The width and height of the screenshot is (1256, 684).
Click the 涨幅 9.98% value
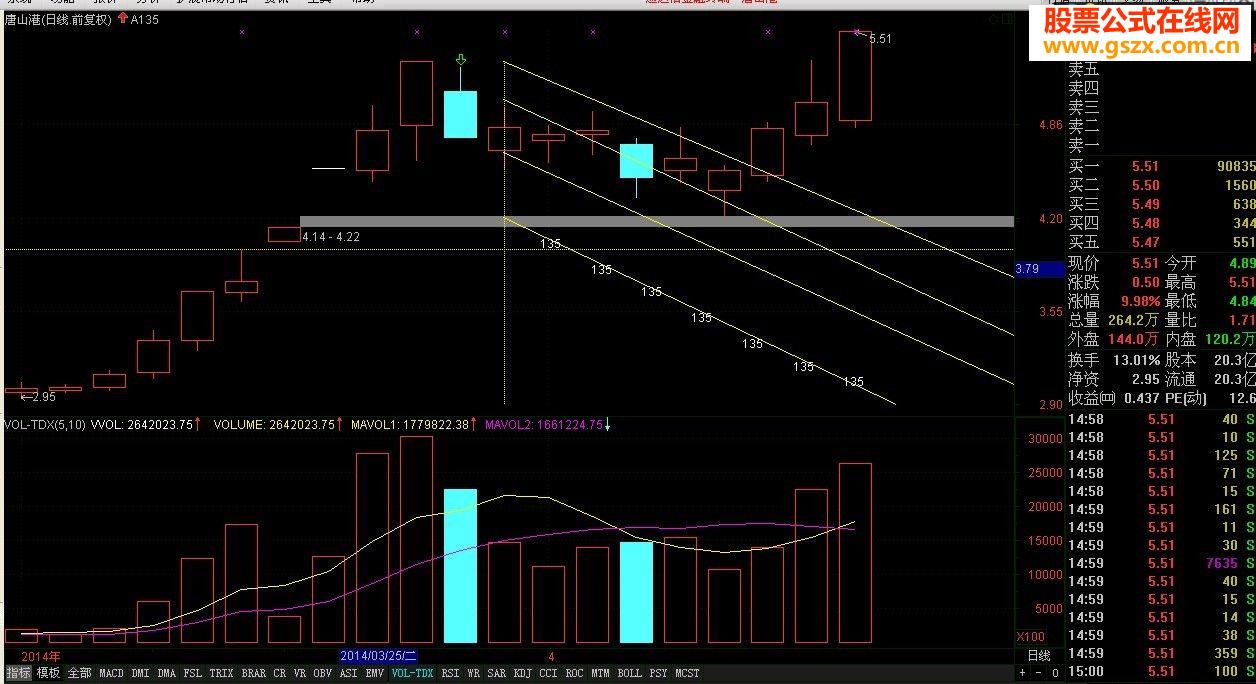1139,301
